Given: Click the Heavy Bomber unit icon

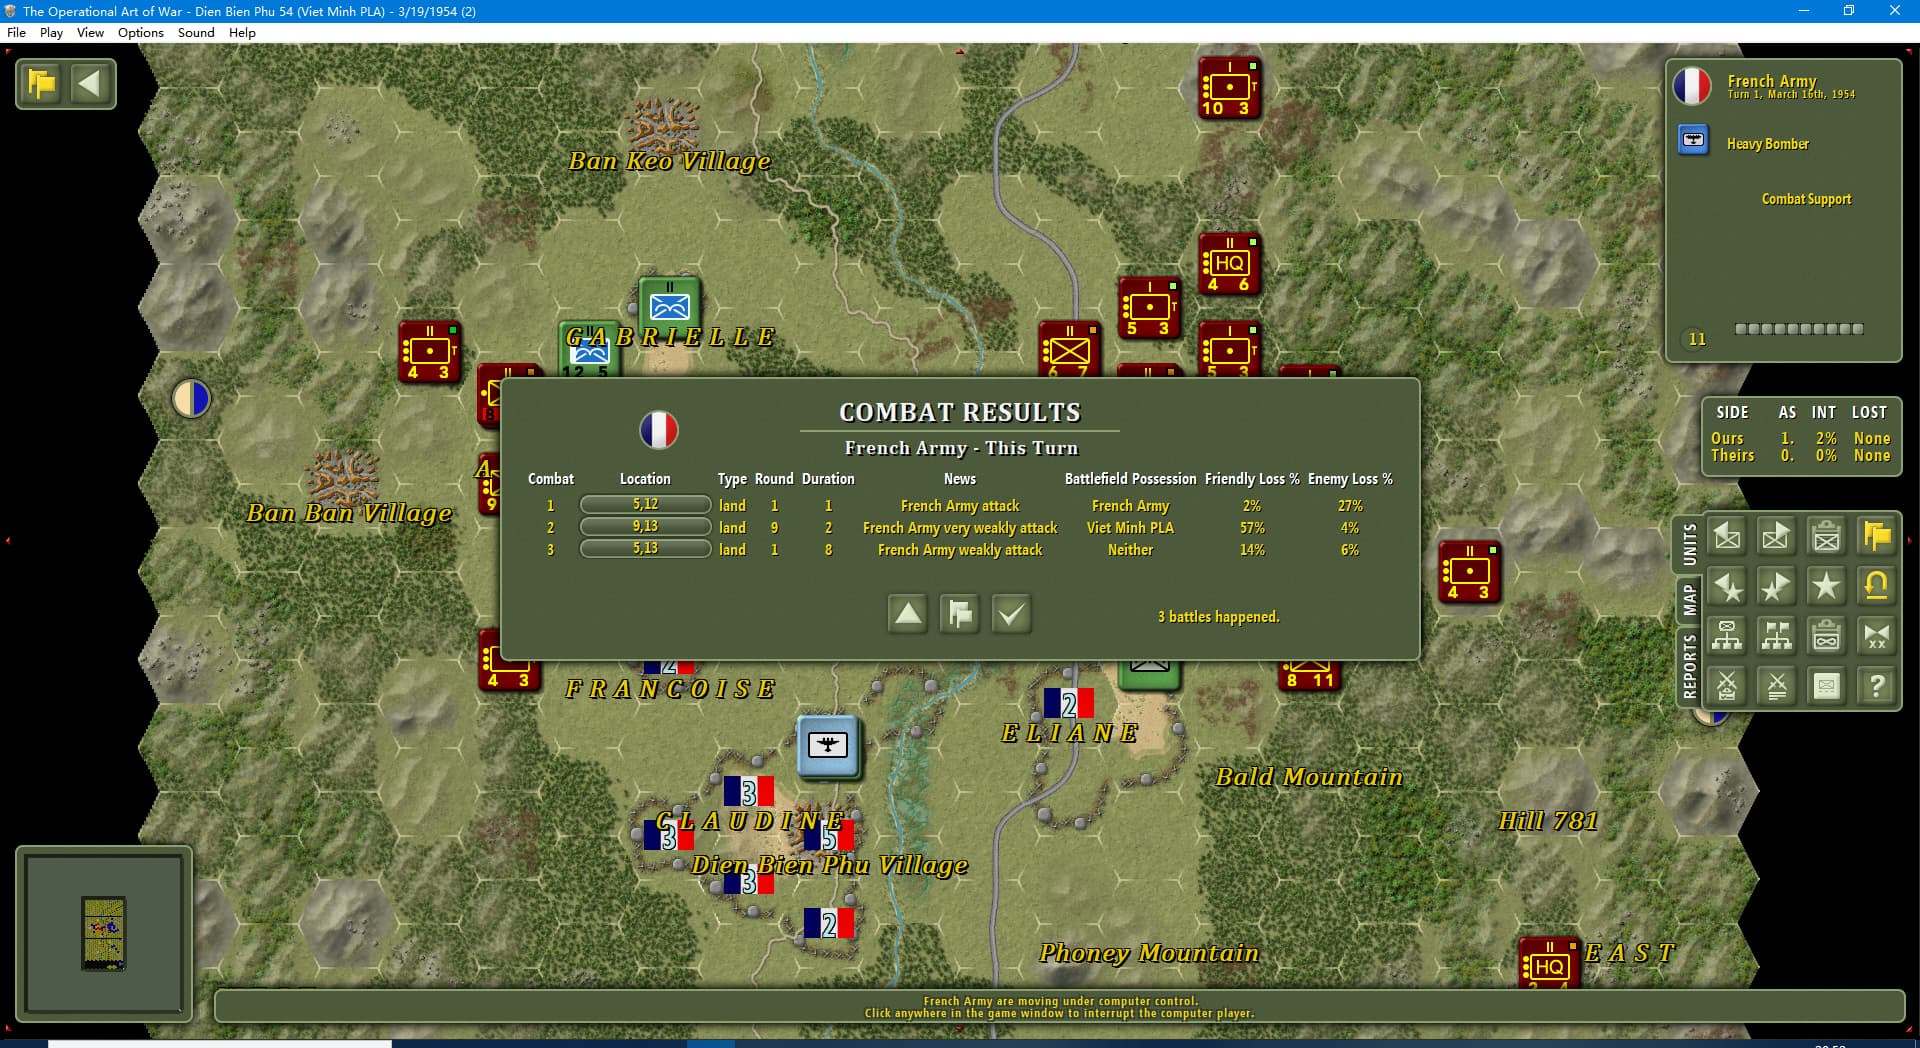Looking at the screenshot, I should pos(1693,140).
